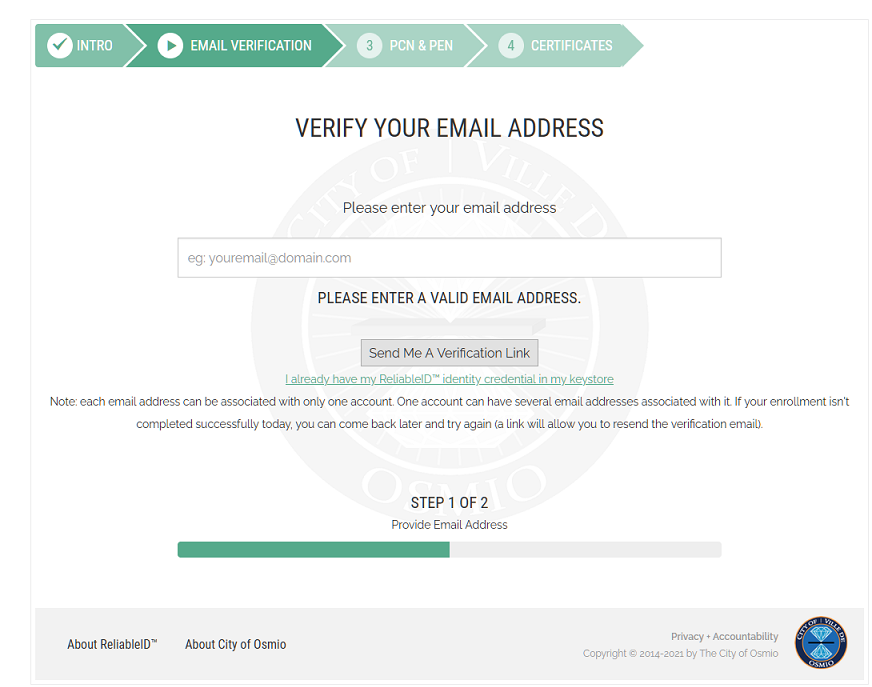872x687 pixels.
Task: Click the gray unfilled part of progress bar
Action: tap(585, 549)
